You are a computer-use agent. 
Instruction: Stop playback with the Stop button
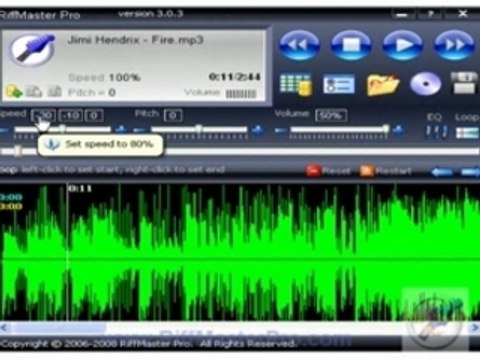[x=350, y=45]
